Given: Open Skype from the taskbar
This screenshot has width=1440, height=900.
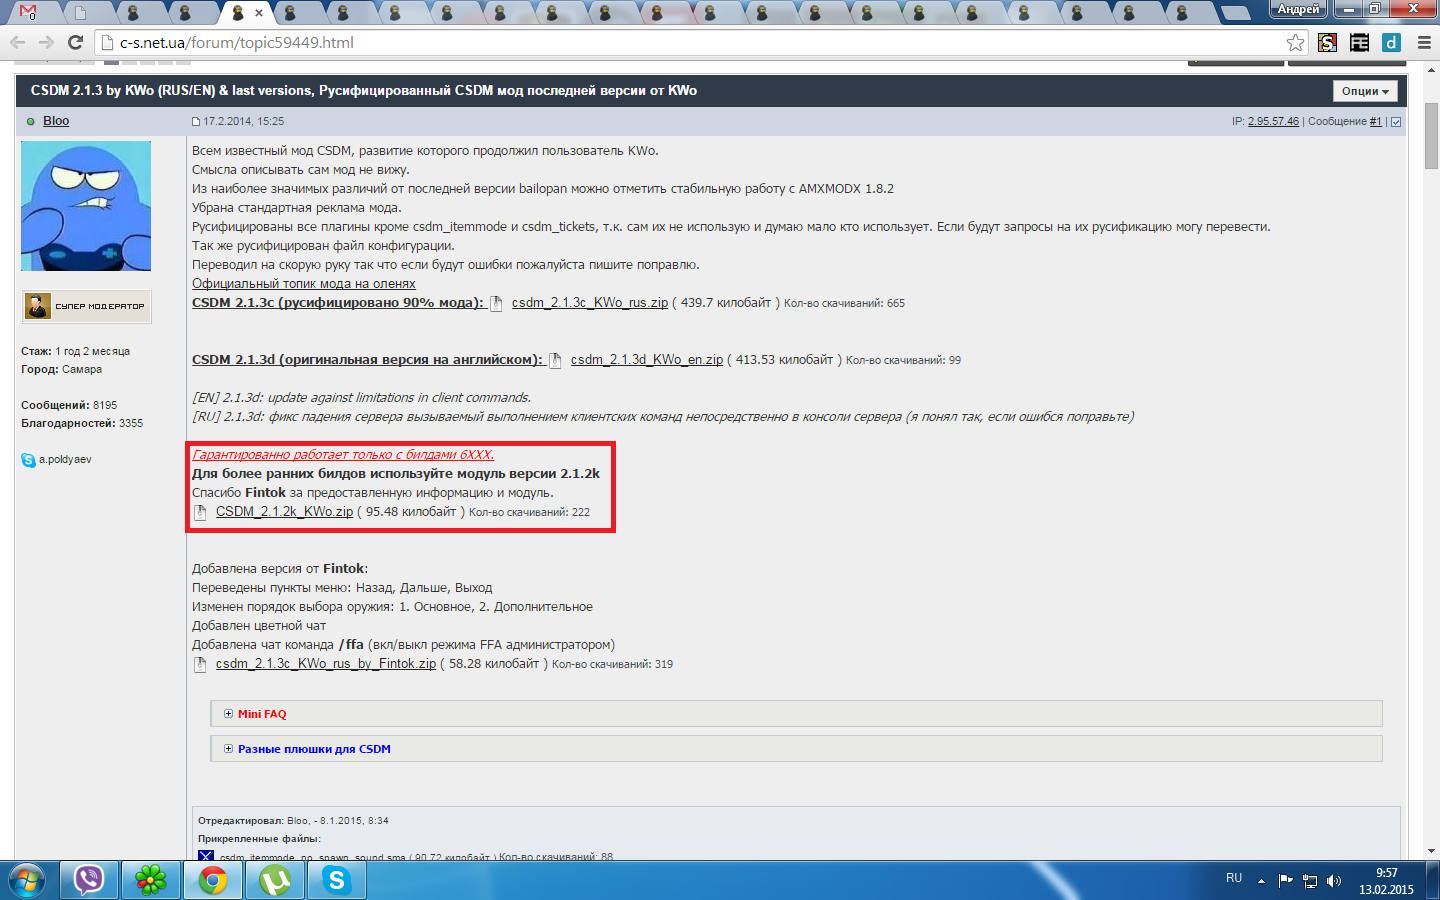Looking at the screenshot, I should 337,880.
